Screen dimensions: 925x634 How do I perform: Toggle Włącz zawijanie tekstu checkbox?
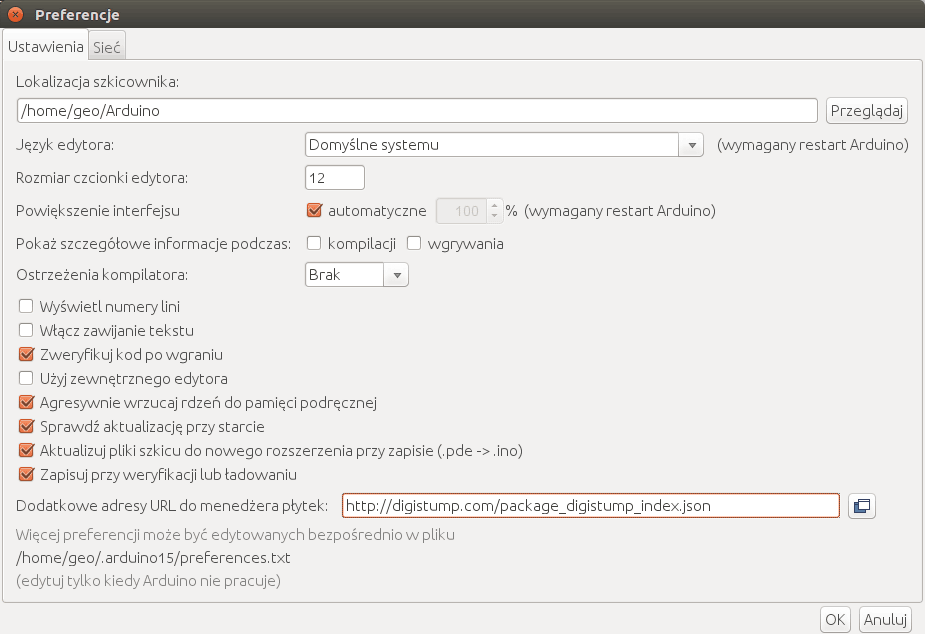click(x=27, y=330)
